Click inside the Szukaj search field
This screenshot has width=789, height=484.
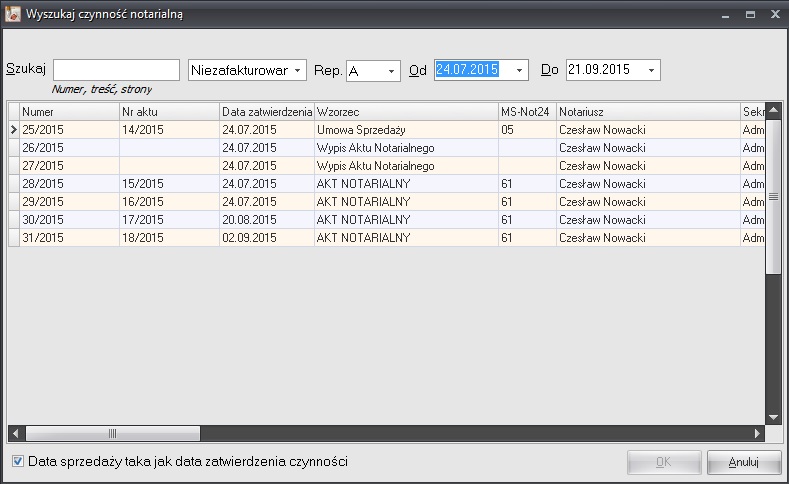(x=116, y=70)
